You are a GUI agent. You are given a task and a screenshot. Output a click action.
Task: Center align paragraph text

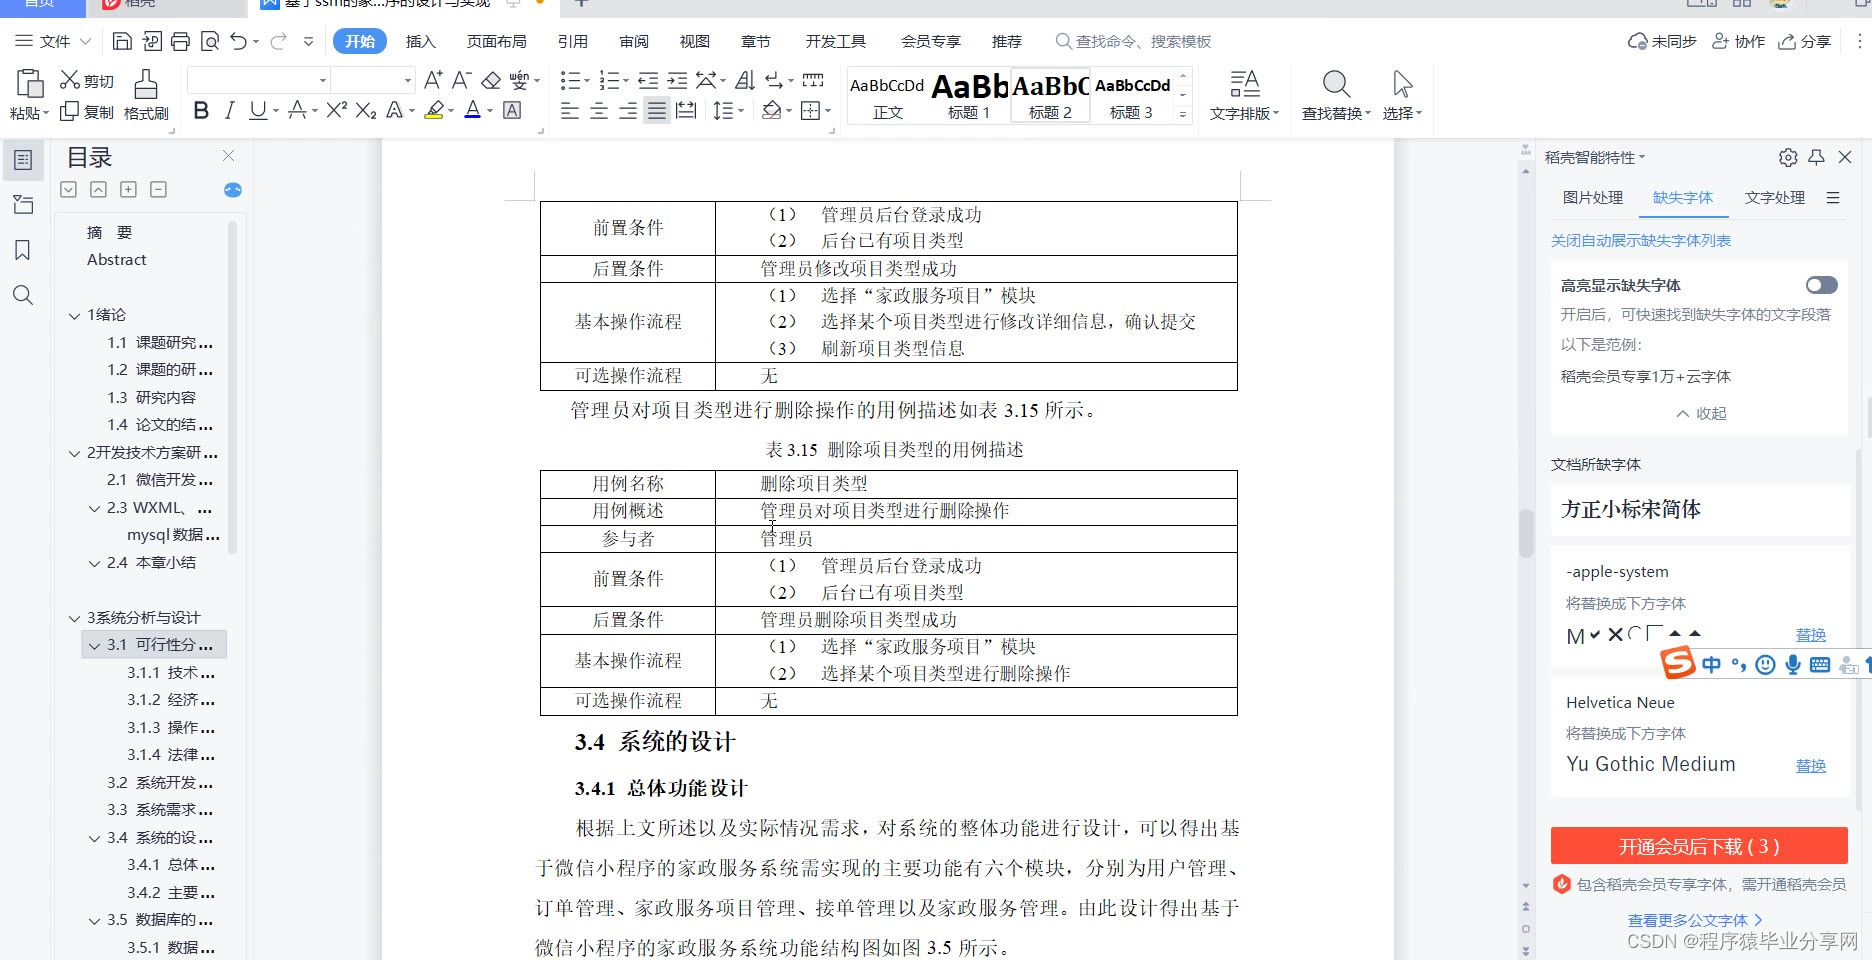coord(599,111)
